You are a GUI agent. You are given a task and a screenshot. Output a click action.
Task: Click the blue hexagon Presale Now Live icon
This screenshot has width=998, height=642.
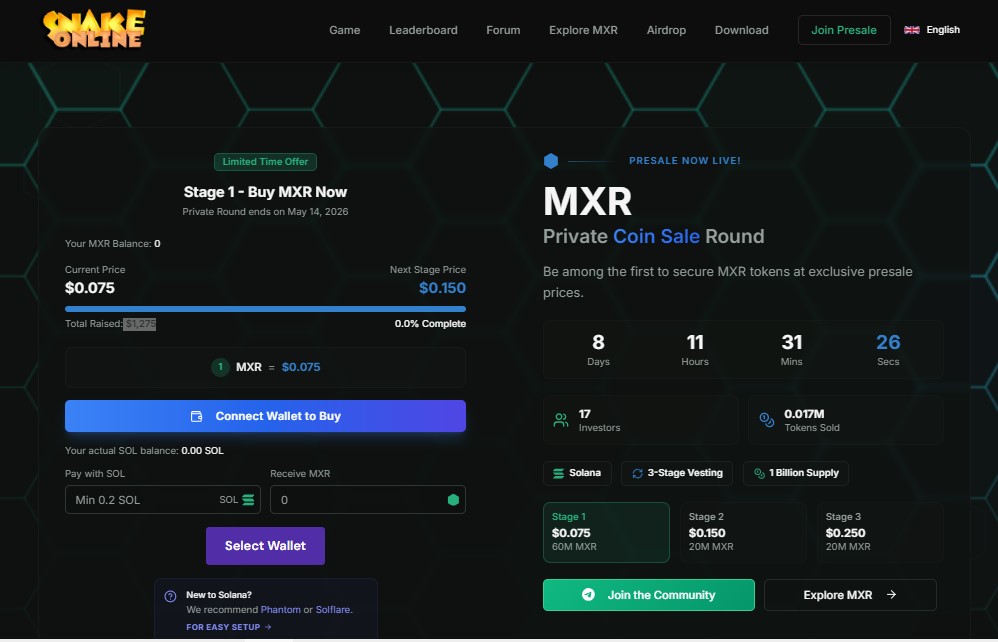pyautogui.click(x=551, y=161)
